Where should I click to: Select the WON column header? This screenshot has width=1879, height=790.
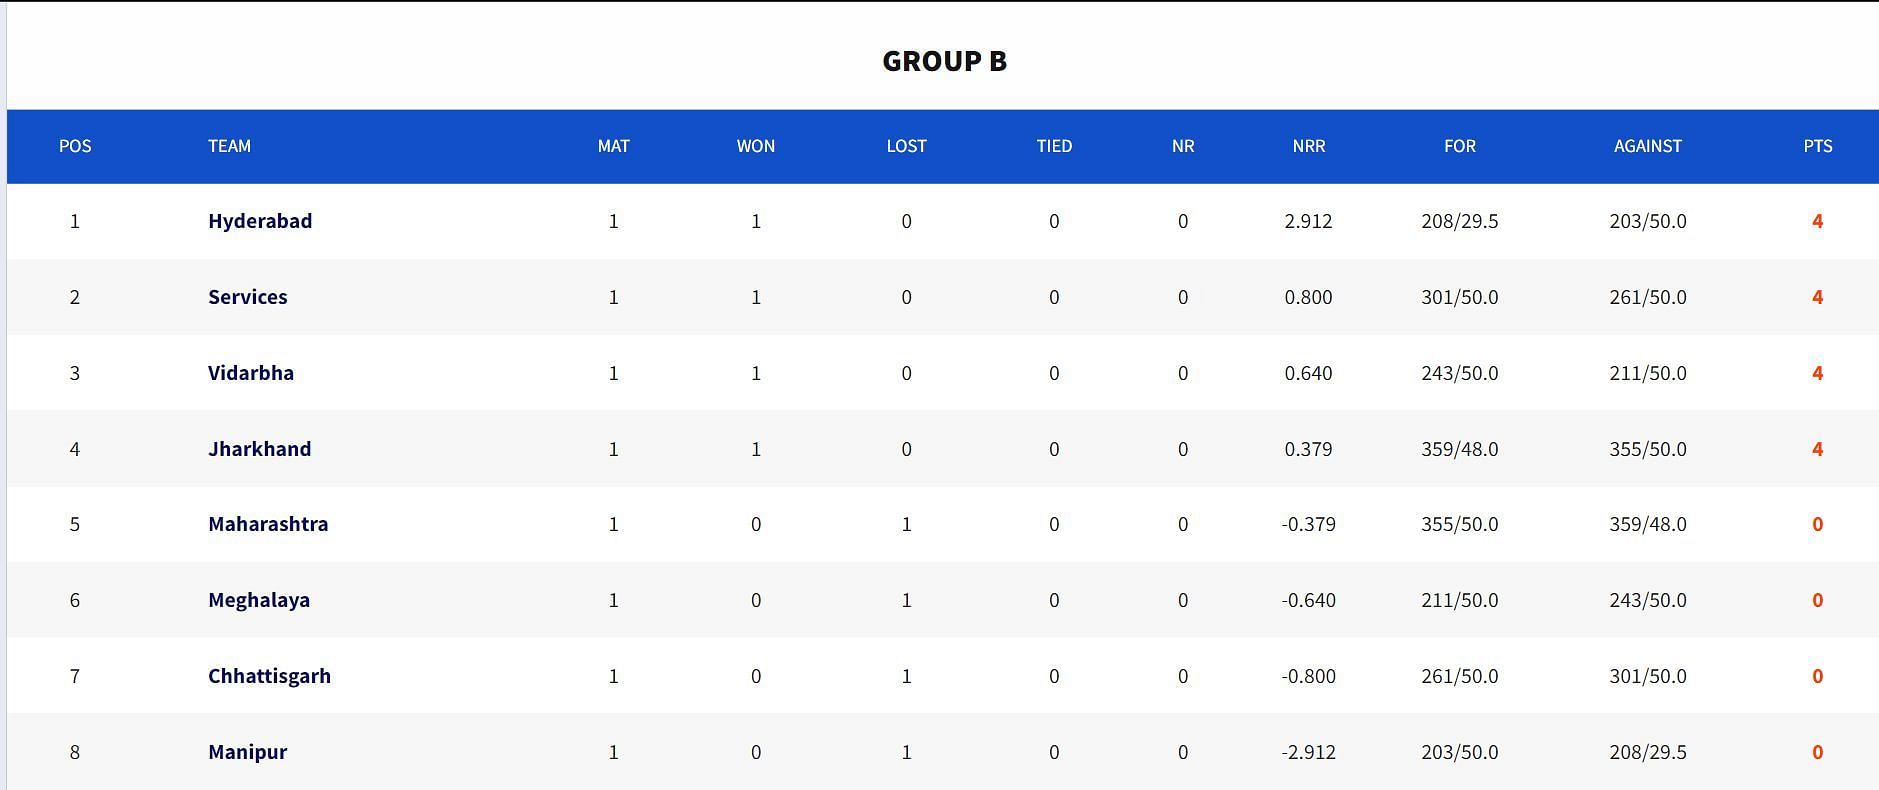(x=755, y=146)
